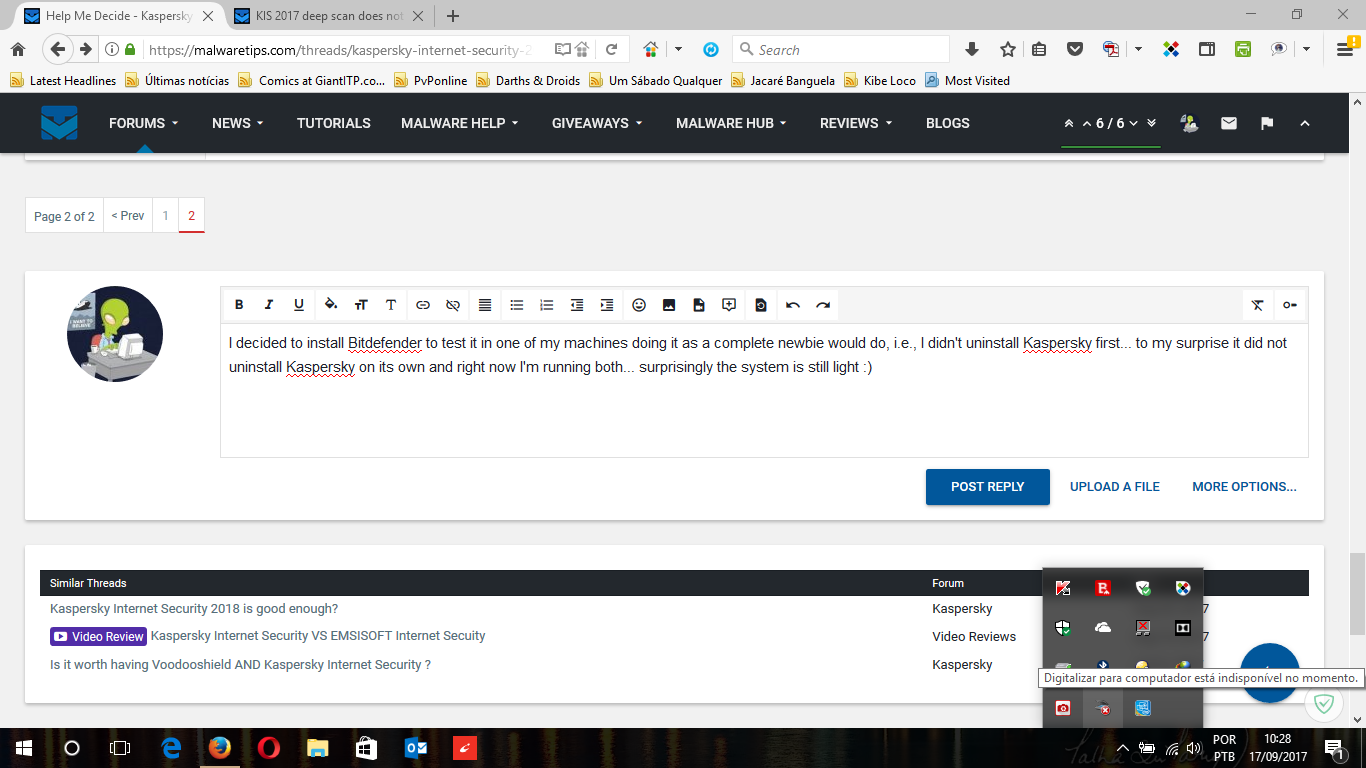
Task: Open the font size tool
Action: tap(361, 305)
